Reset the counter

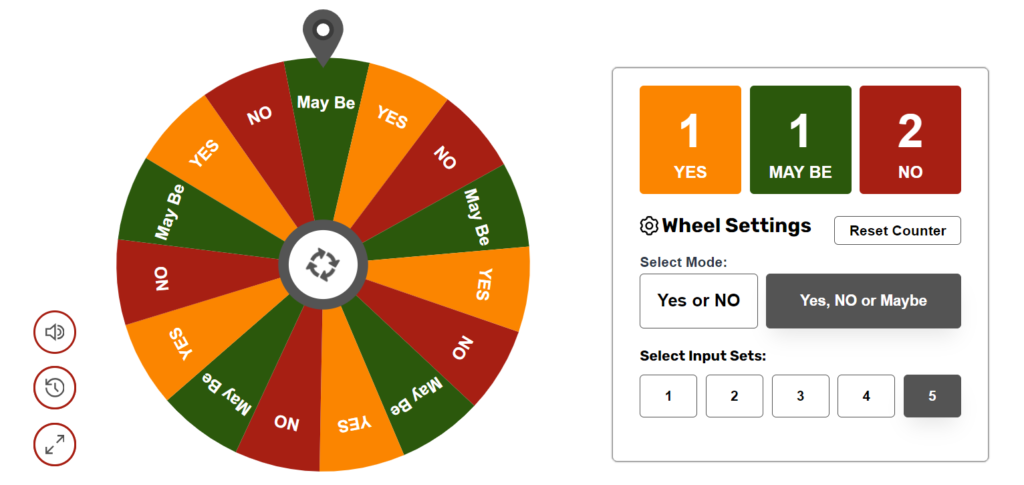tap(897, 230)
